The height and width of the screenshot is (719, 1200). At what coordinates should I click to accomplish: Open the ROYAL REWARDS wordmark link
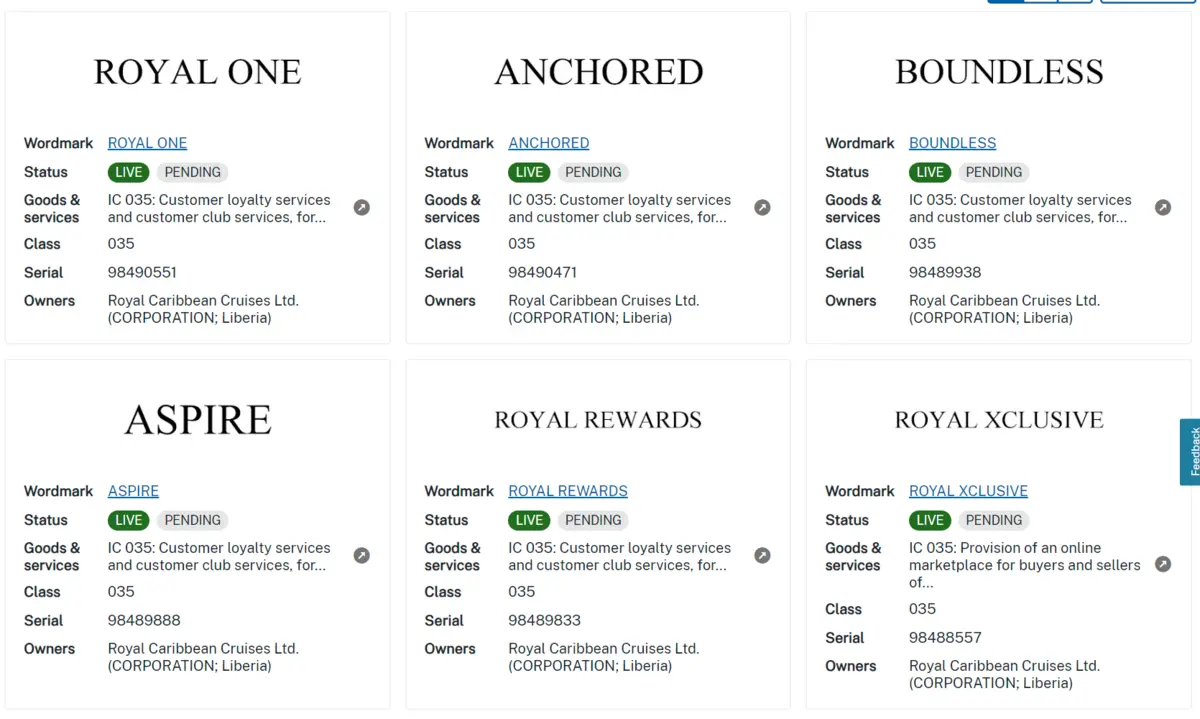click(x=567, y=491)
